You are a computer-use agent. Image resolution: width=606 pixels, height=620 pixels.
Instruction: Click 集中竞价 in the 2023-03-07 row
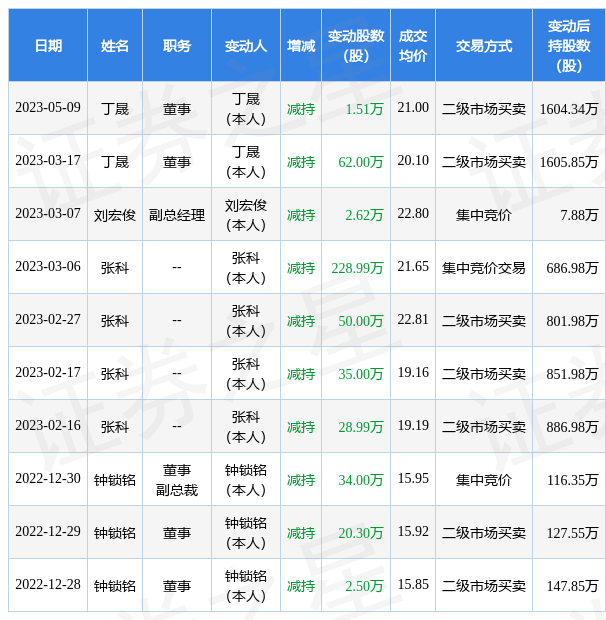[484, 215]
